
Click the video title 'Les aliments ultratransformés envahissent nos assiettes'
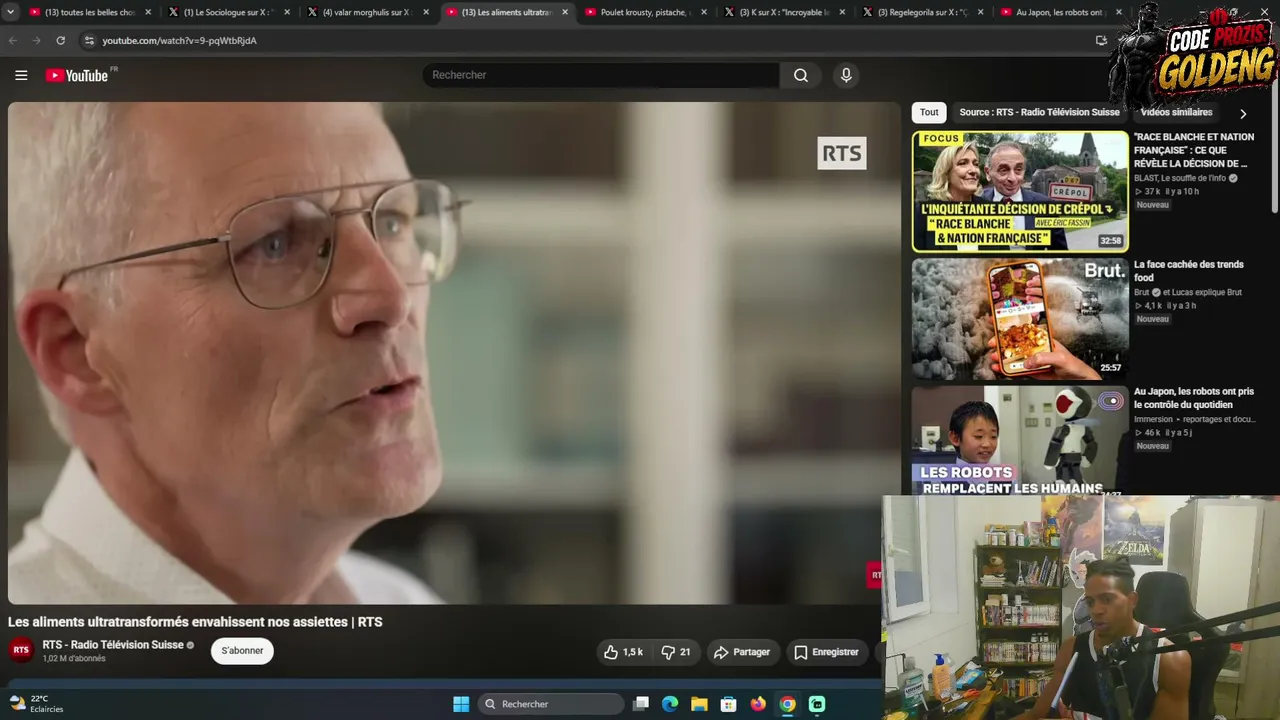(x=195, y=622)
